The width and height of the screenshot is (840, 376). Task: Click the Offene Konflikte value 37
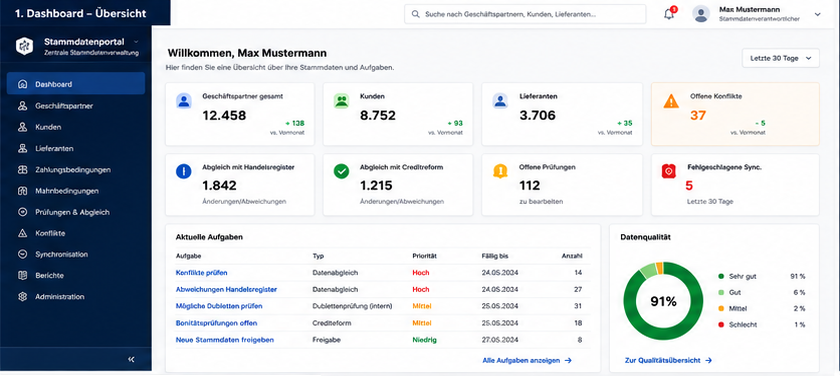[698, 115]
